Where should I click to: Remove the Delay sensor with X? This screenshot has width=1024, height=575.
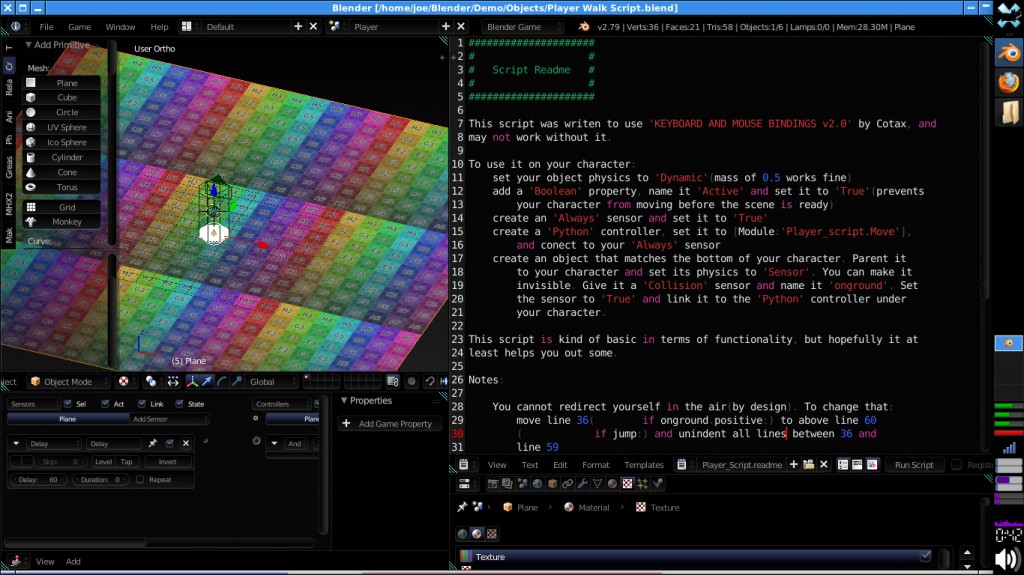click(x=186, y=443)
